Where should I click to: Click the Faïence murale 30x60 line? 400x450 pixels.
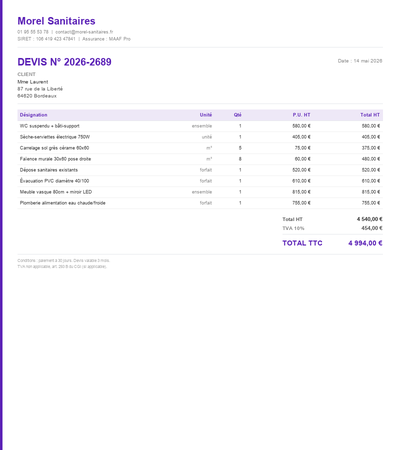tap(200, 159)
